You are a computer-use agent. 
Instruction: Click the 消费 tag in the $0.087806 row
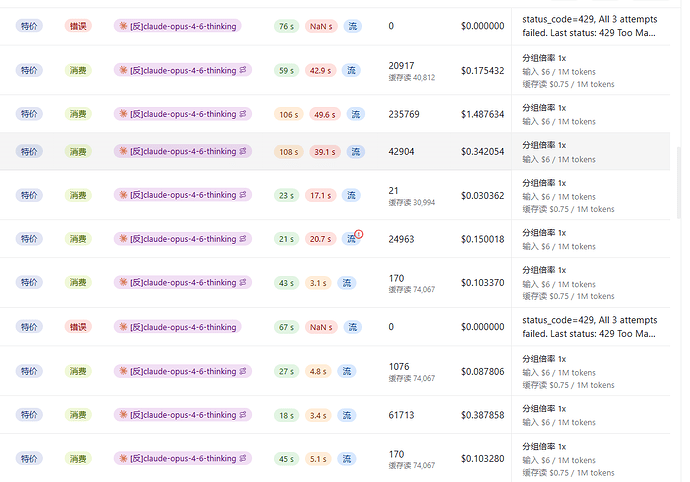point(78,371)
